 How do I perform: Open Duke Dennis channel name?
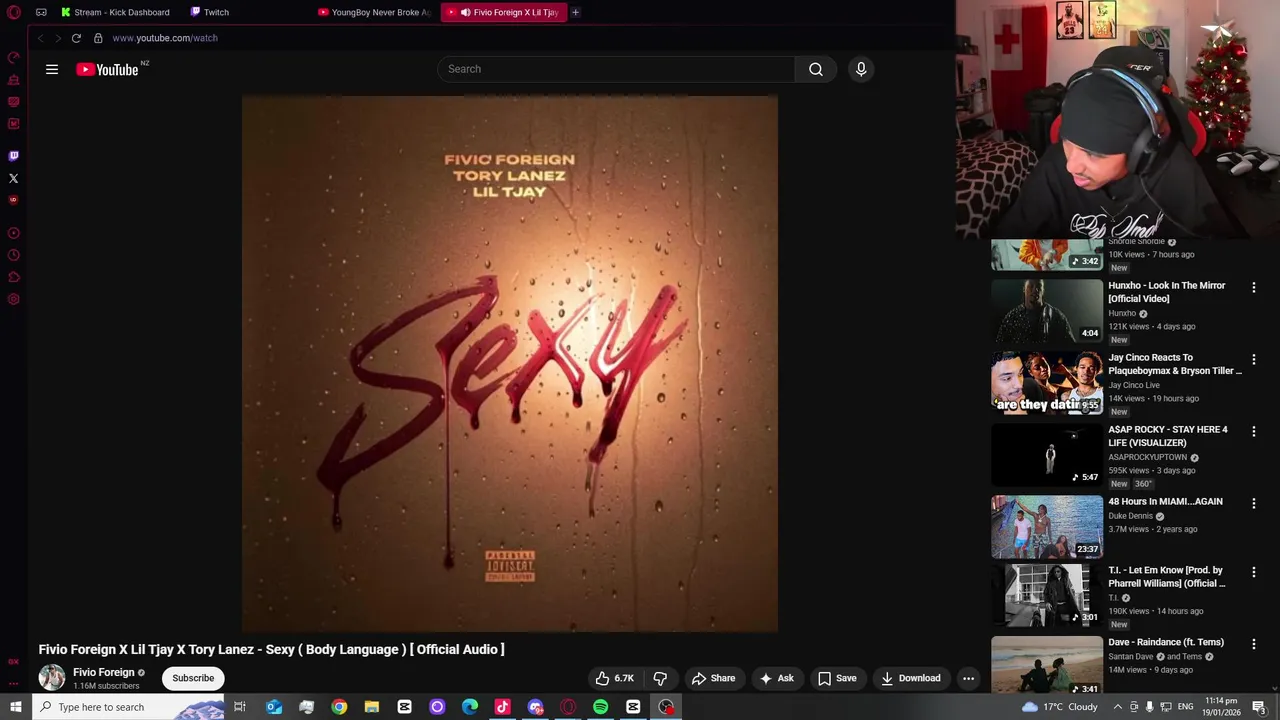tap(1131, 516)
